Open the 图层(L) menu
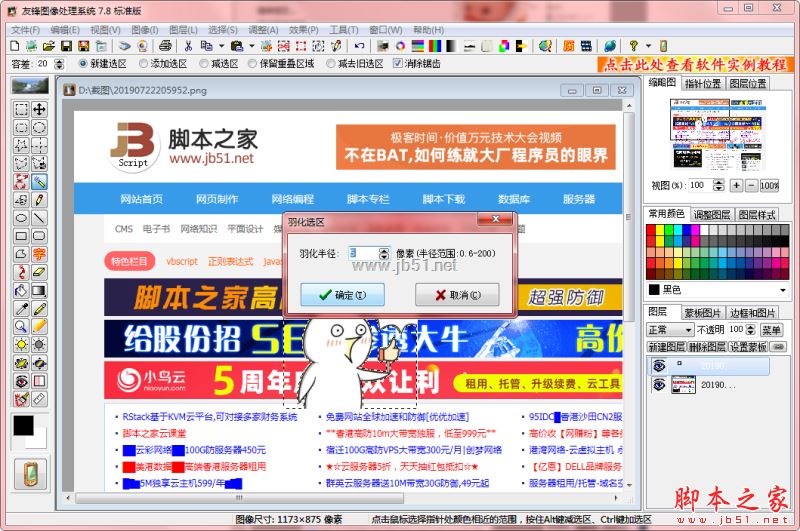800x531 pixels. coord(183,30)
